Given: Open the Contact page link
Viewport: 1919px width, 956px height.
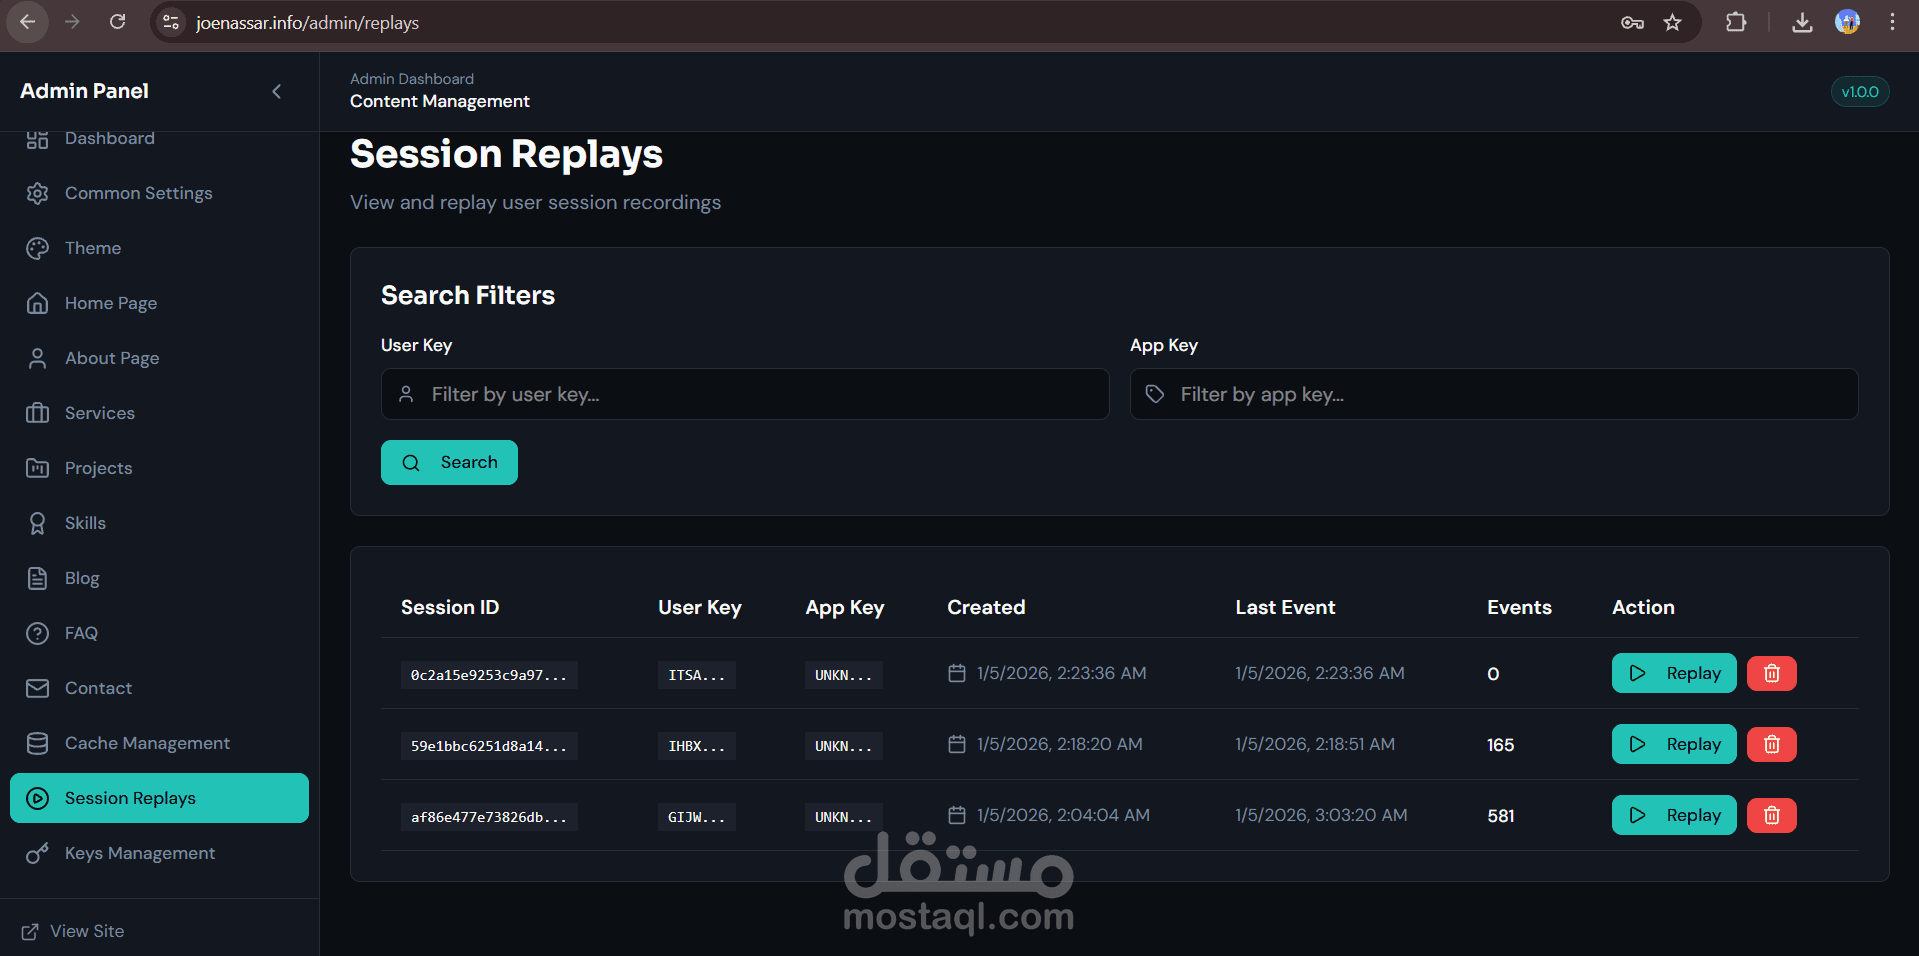Looking at the screenshot, I should pos(159,688).
